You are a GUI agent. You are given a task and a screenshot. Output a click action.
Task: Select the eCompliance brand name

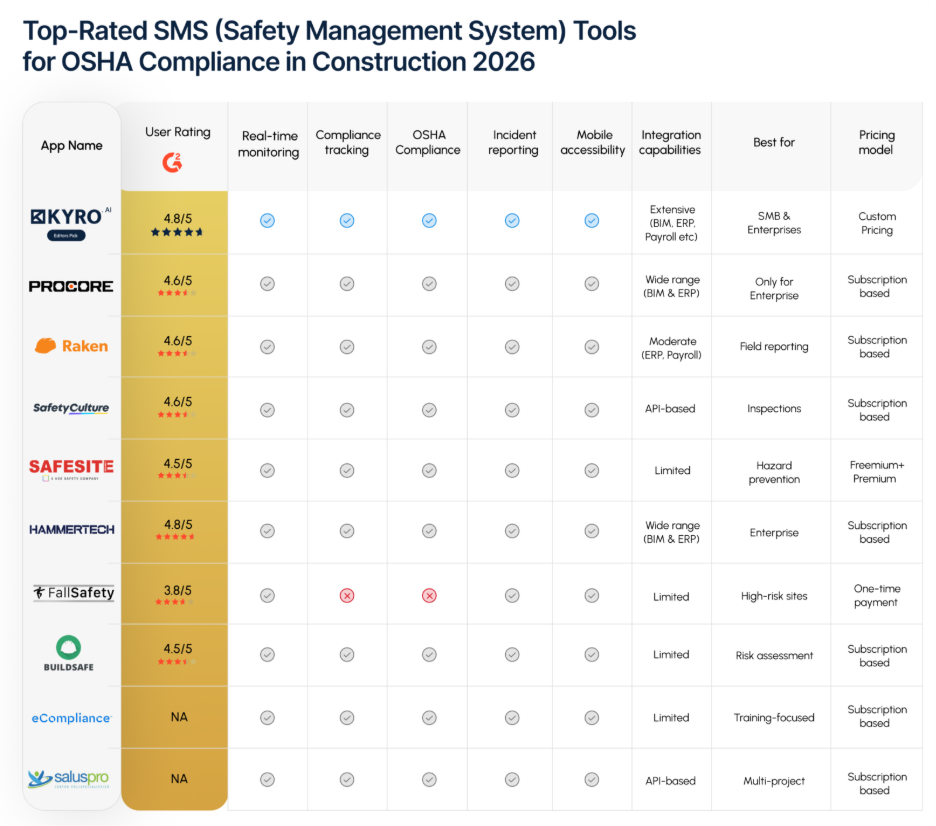click(70, 717)
